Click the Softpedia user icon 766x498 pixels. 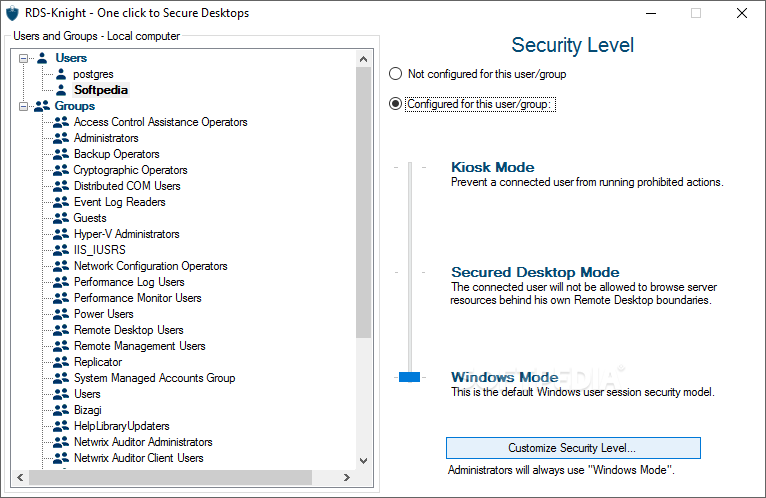click(61, 90)
